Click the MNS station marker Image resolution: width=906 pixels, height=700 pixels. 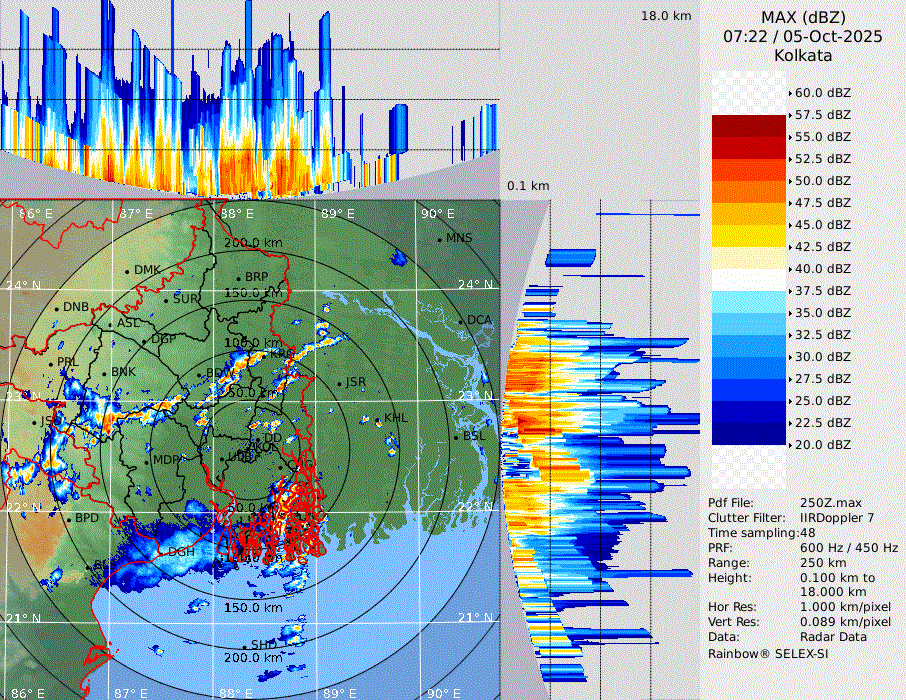click(x=440, y=239)
